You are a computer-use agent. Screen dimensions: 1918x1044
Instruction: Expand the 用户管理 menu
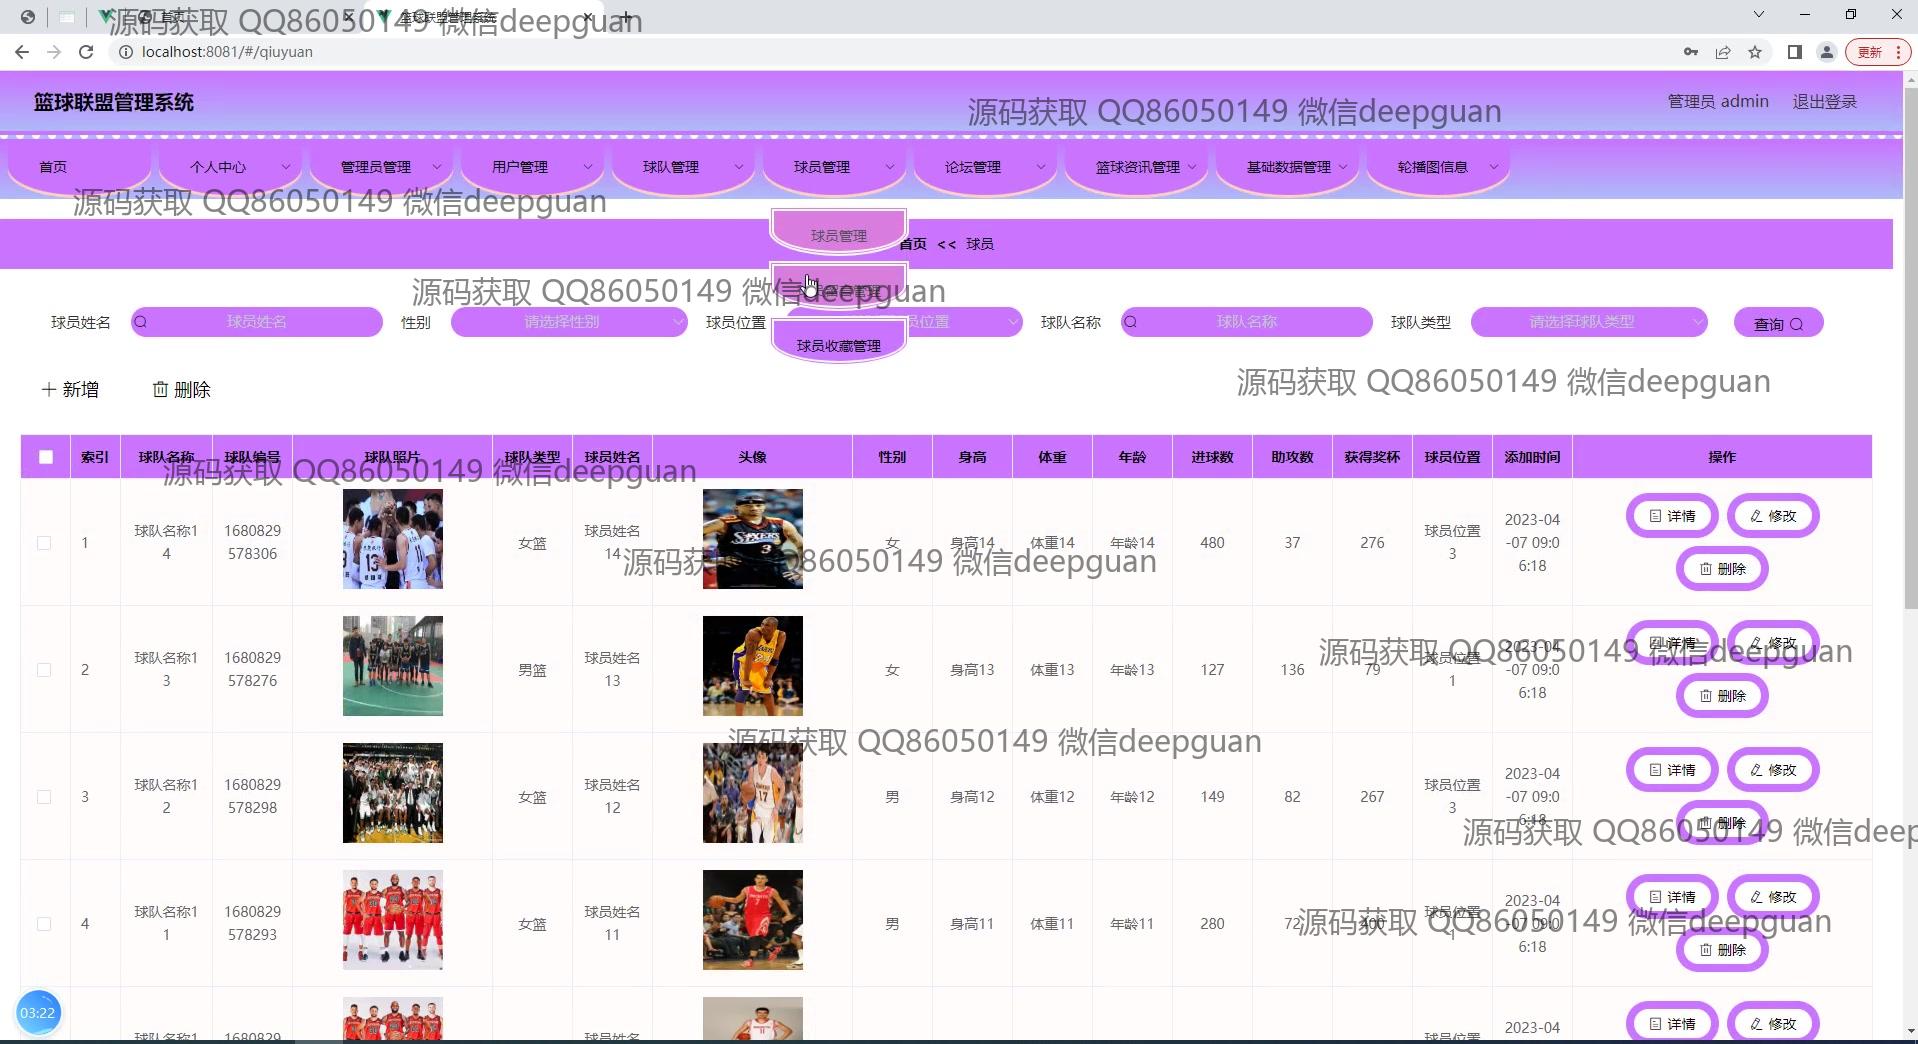[x=533, y=167]
